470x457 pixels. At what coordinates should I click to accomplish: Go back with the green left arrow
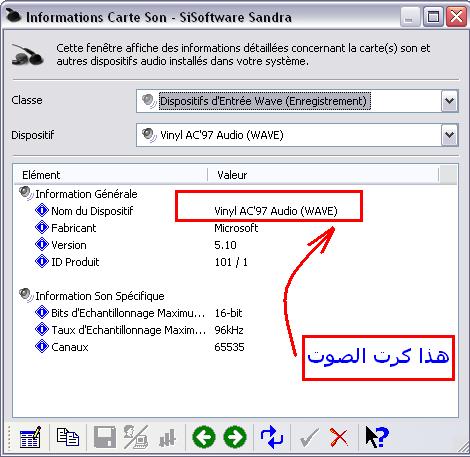pos(204,437)
